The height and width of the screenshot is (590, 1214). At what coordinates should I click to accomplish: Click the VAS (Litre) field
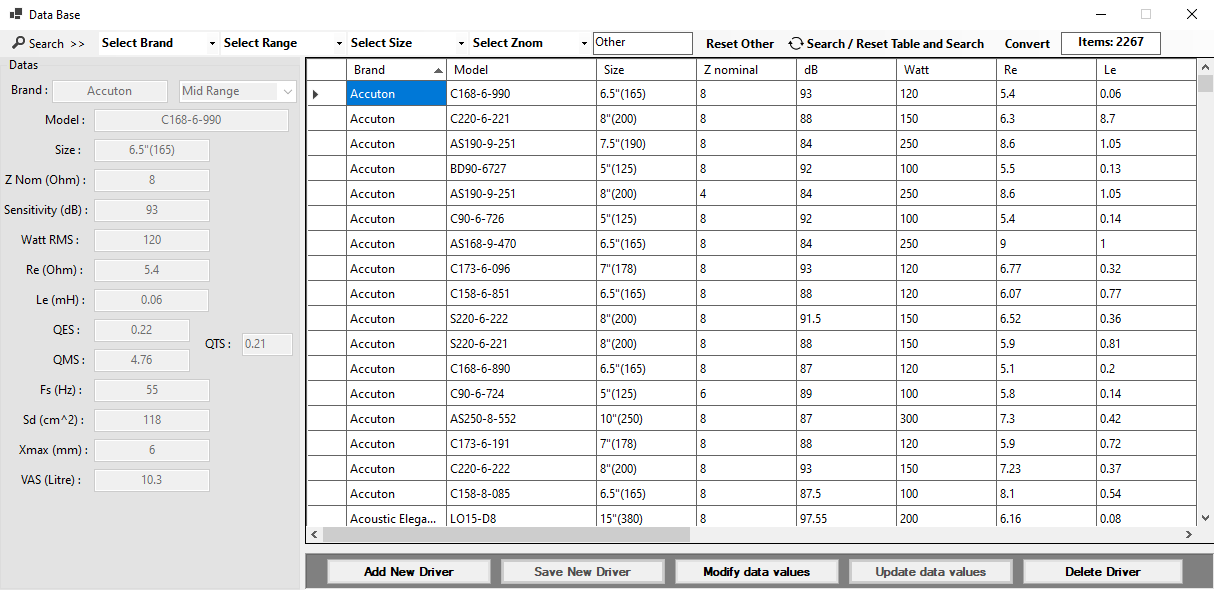[152, 480]
